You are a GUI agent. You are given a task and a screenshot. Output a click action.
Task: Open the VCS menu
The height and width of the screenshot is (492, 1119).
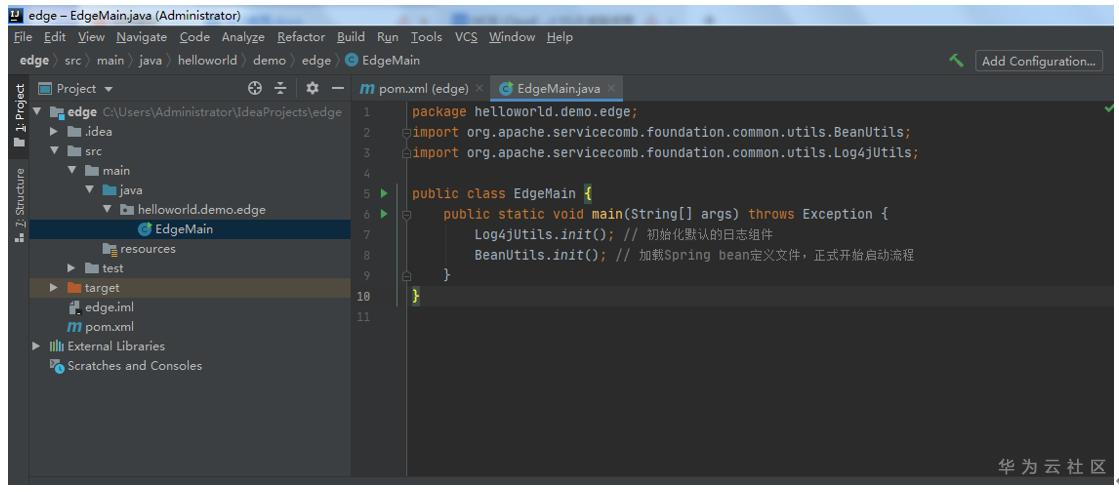[x=466, y=37]
